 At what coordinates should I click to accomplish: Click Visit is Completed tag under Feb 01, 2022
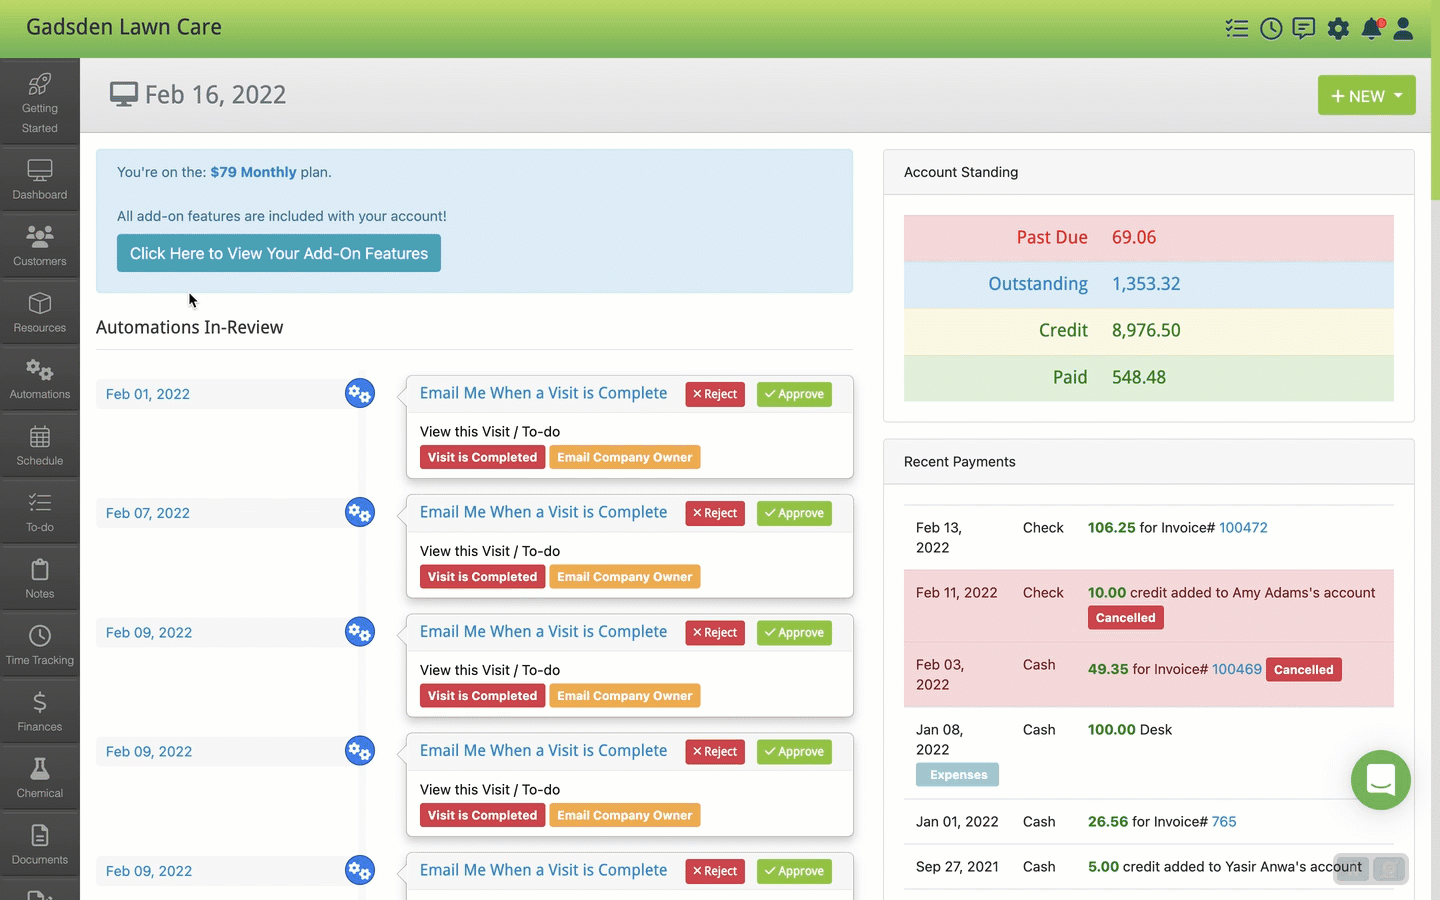point(483,457)
